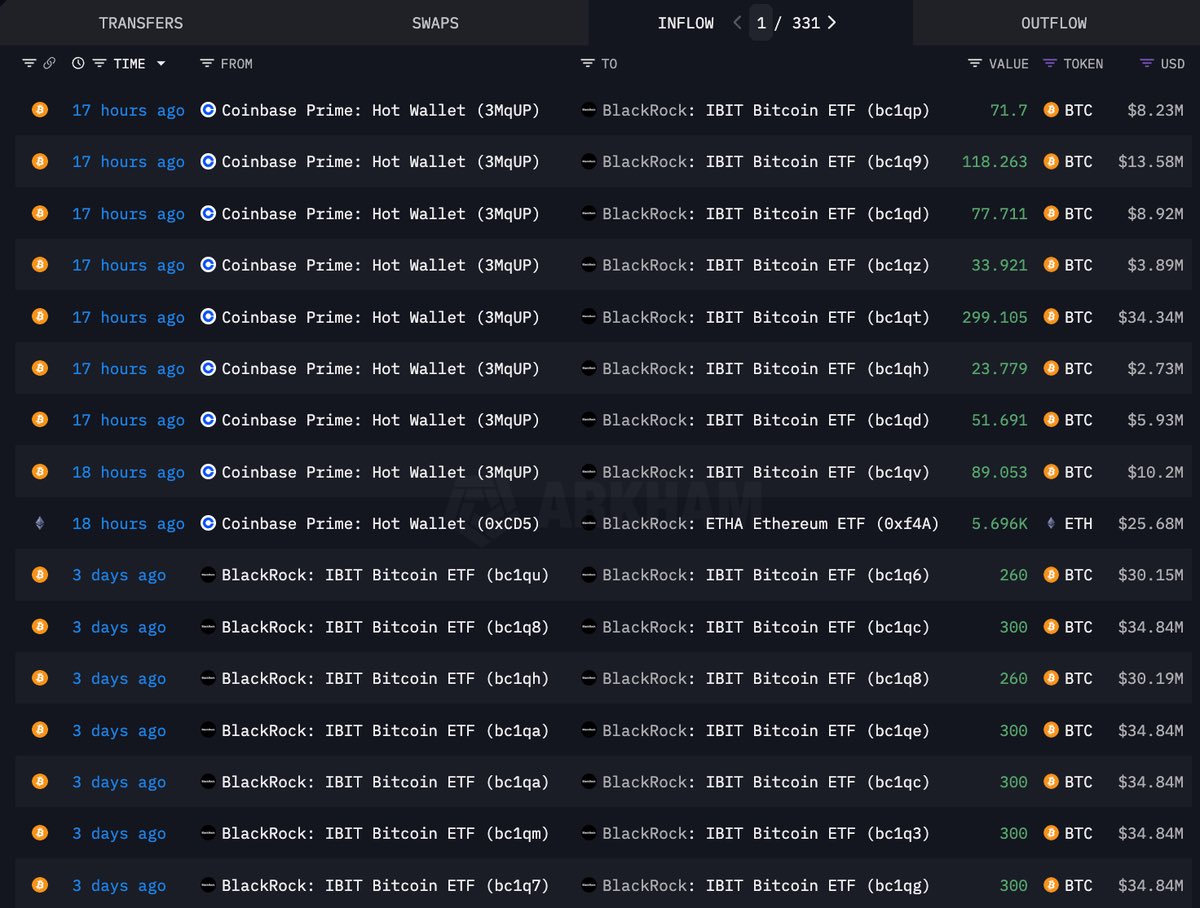Select the INFLOW tab

coord(686,23)
